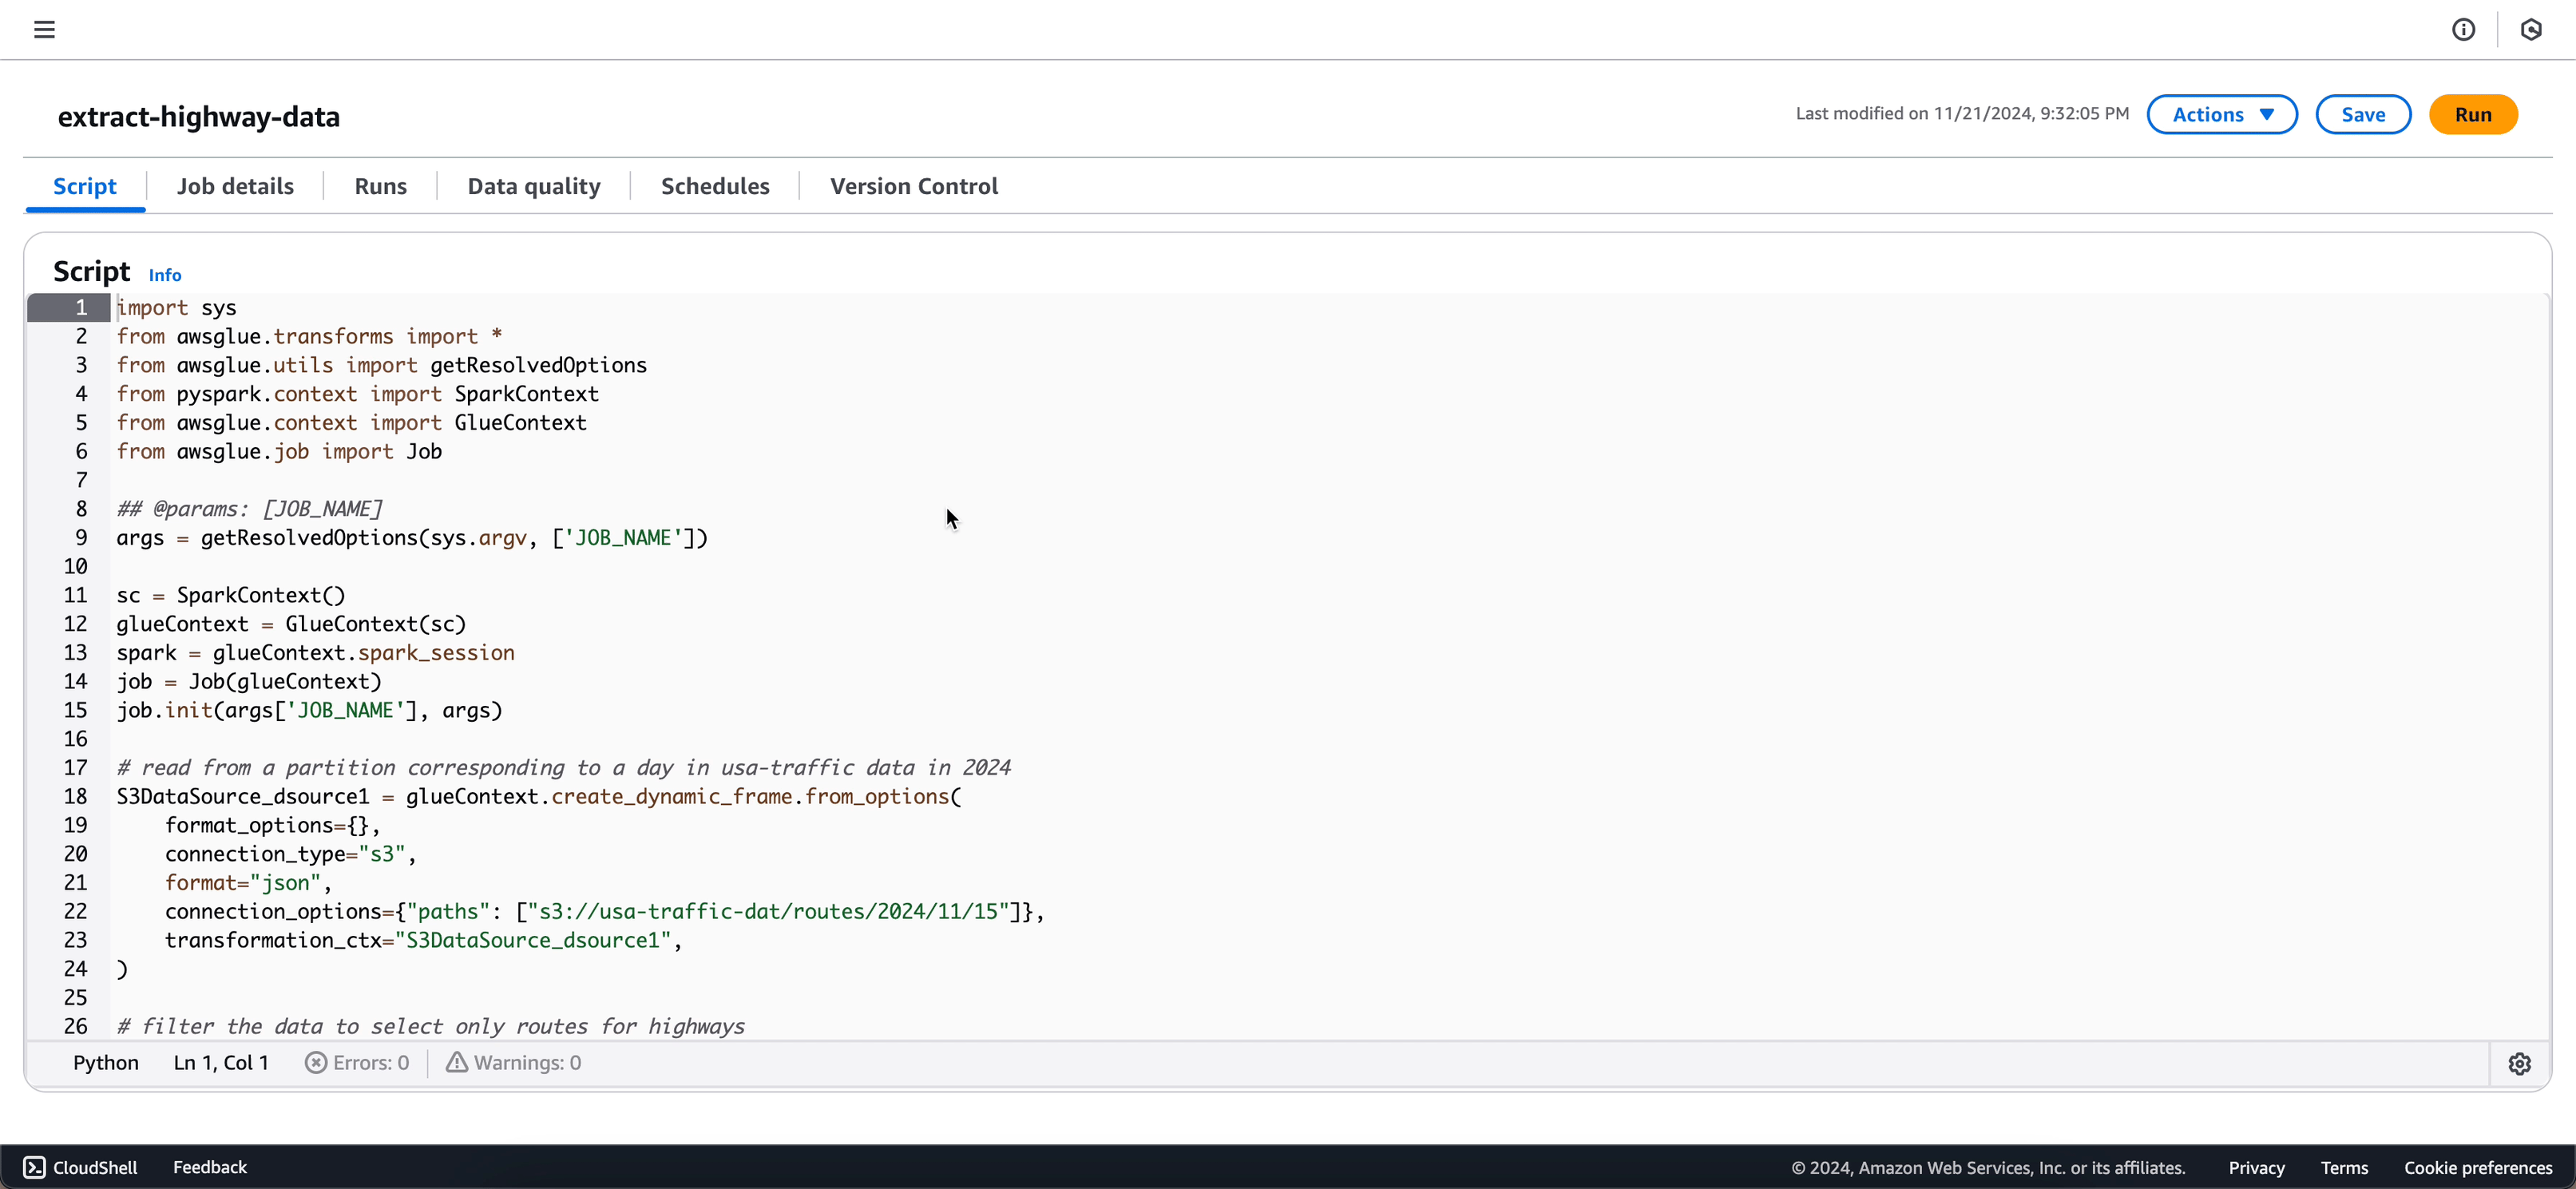Viewport: 2576px width, 1189px height.
Task: Switch to the Runs tab
Action: (379, 185)
